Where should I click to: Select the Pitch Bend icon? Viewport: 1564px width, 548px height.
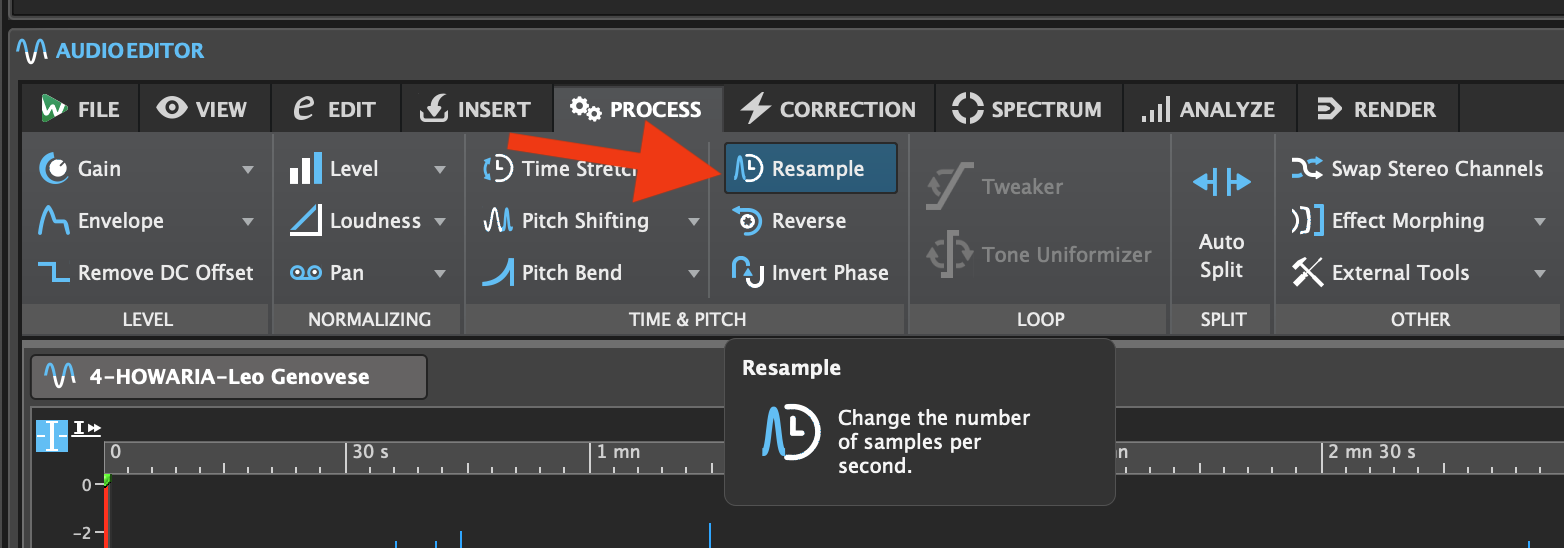click(498, 272)
